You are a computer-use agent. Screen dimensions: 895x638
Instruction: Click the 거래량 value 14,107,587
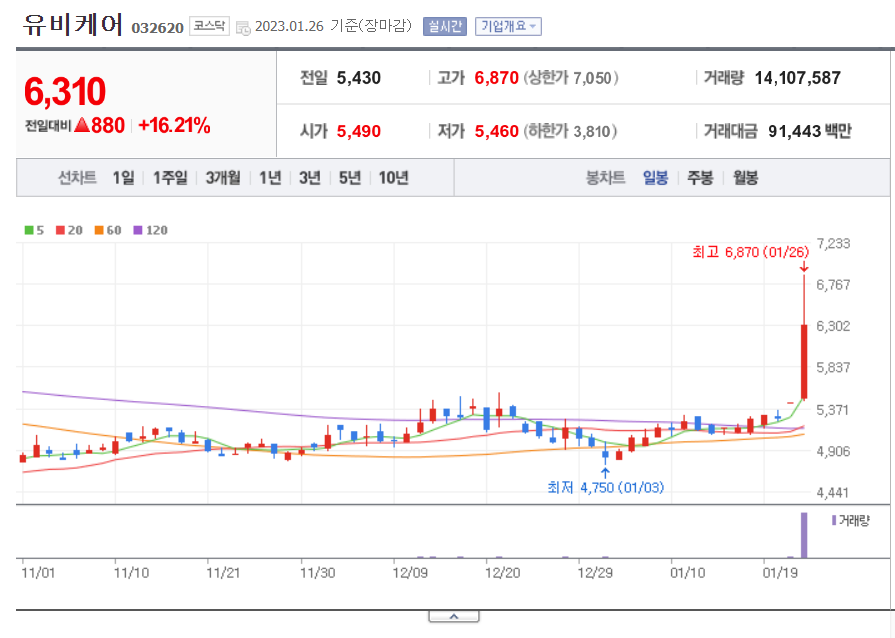pyautogui.click(x=797, y=78)
